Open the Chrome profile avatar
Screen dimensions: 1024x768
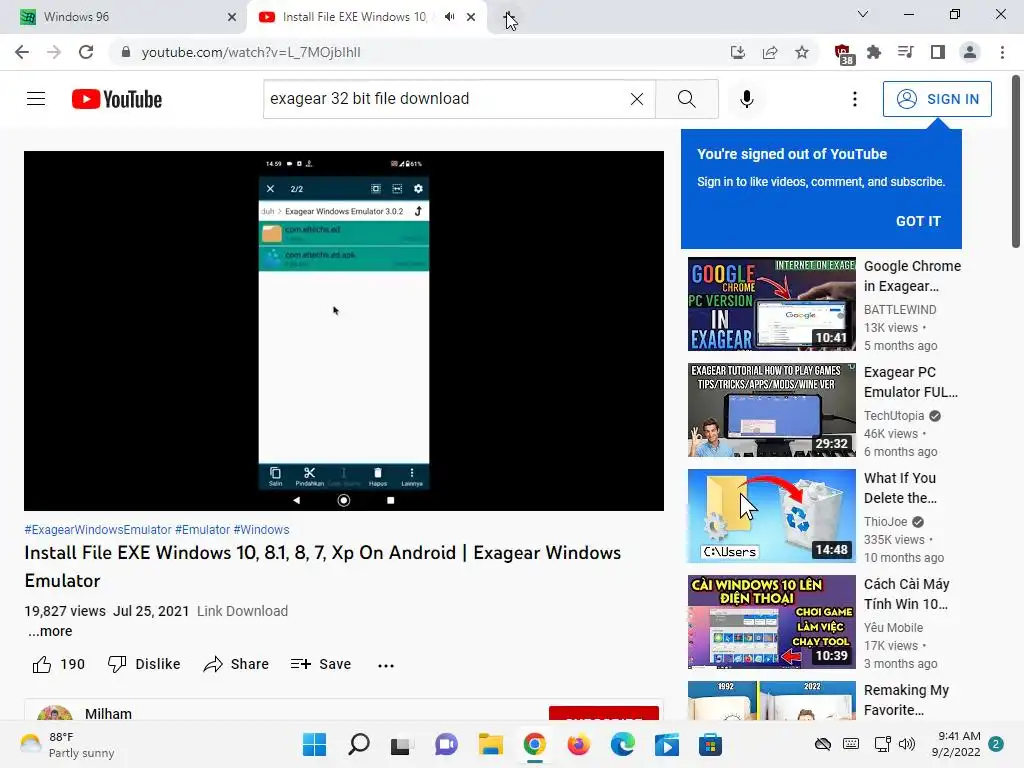coord(970,52)
